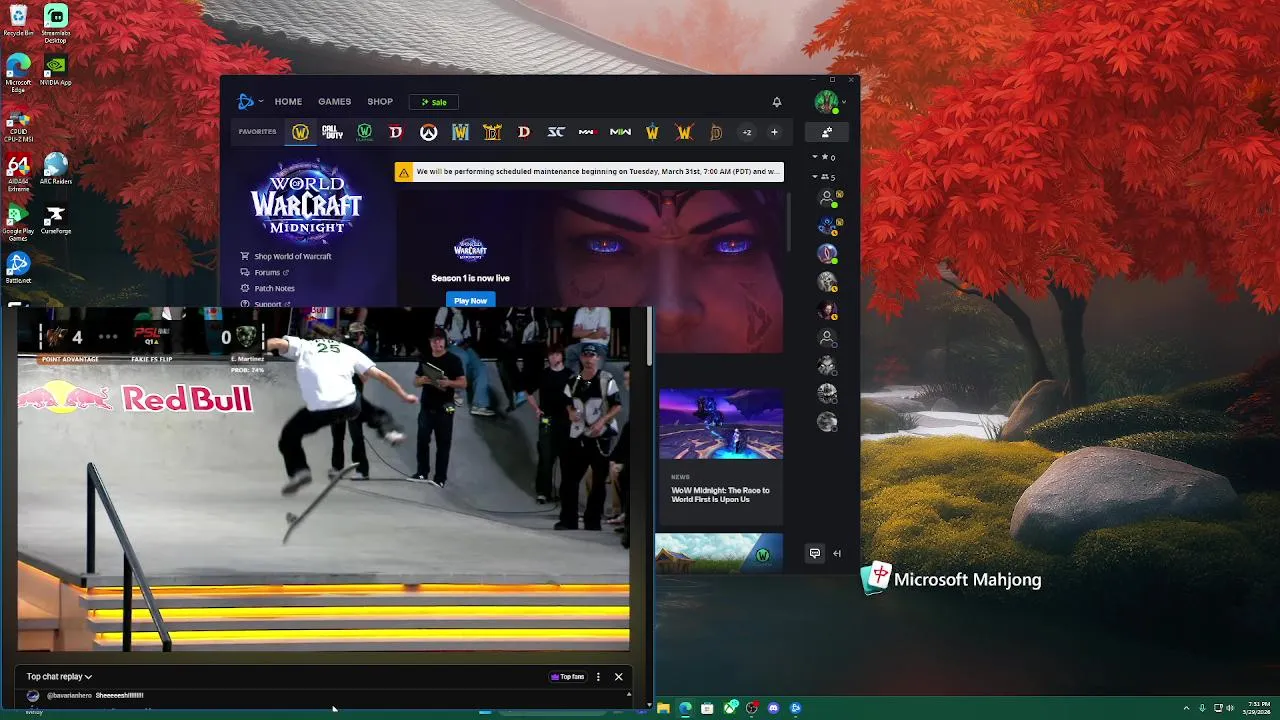Open the Streamlabs Desktop shortcut
The image size is (1280, 720).
56,23
